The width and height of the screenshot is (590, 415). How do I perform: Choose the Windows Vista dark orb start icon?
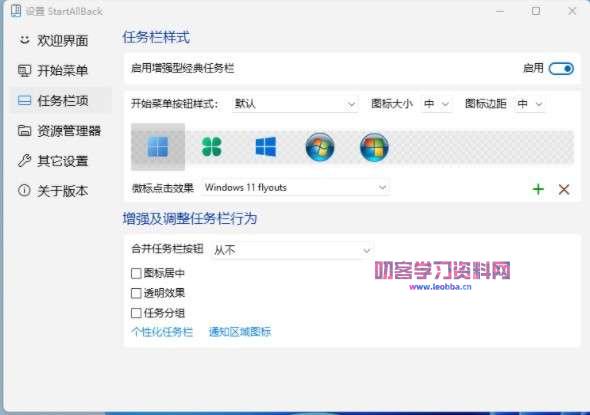374,147
